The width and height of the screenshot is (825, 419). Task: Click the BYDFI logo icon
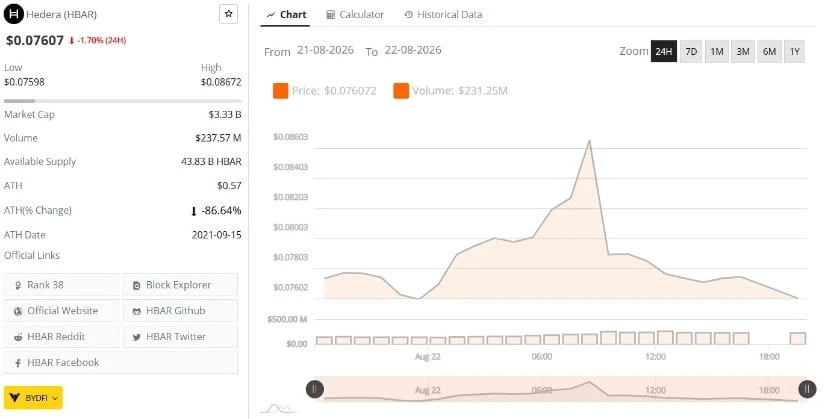click(15, 398)
